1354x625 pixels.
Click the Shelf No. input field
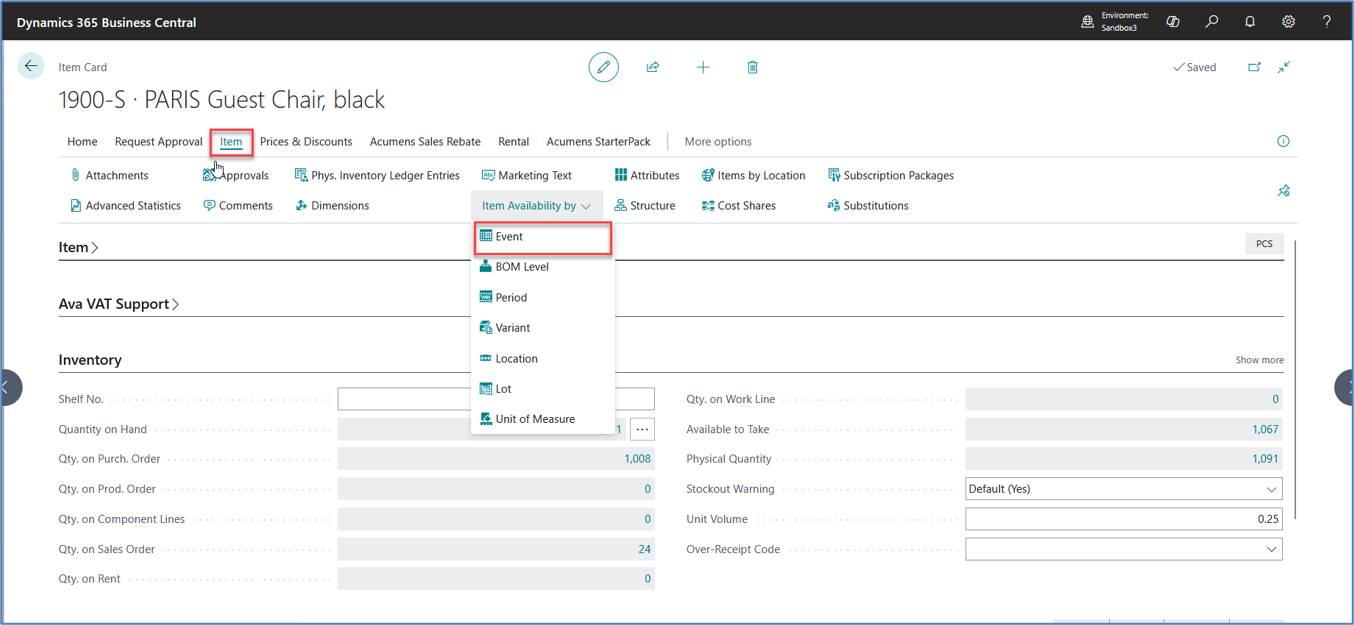pyautogui.click(x=496, y=399)
